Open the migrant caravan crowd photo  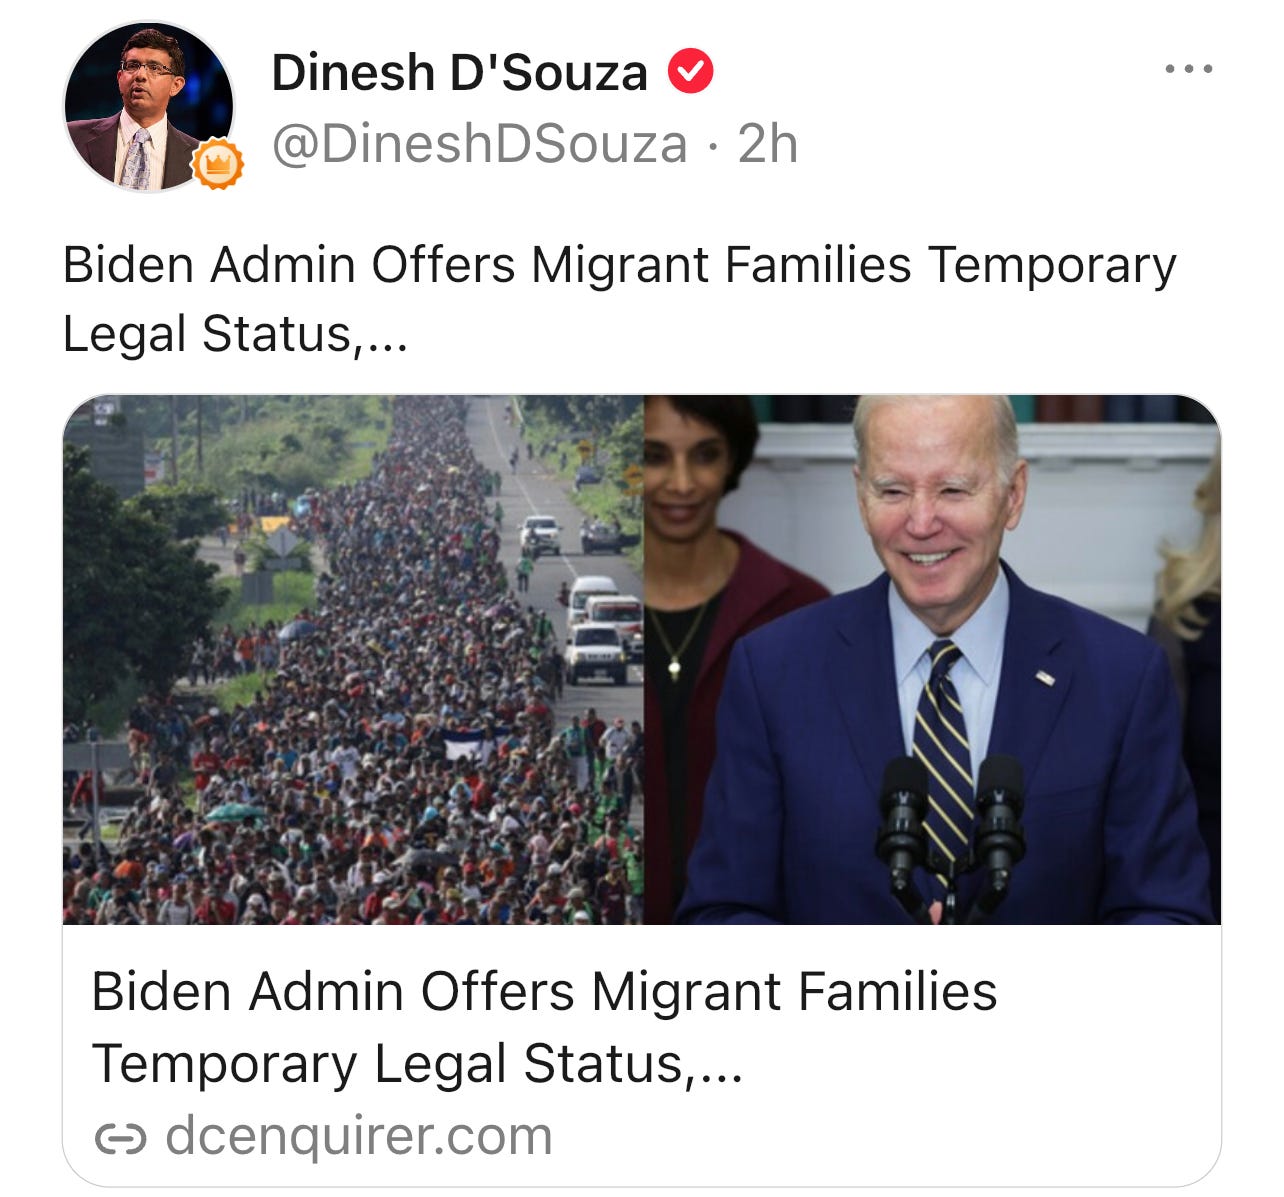[x=353, y=659]
